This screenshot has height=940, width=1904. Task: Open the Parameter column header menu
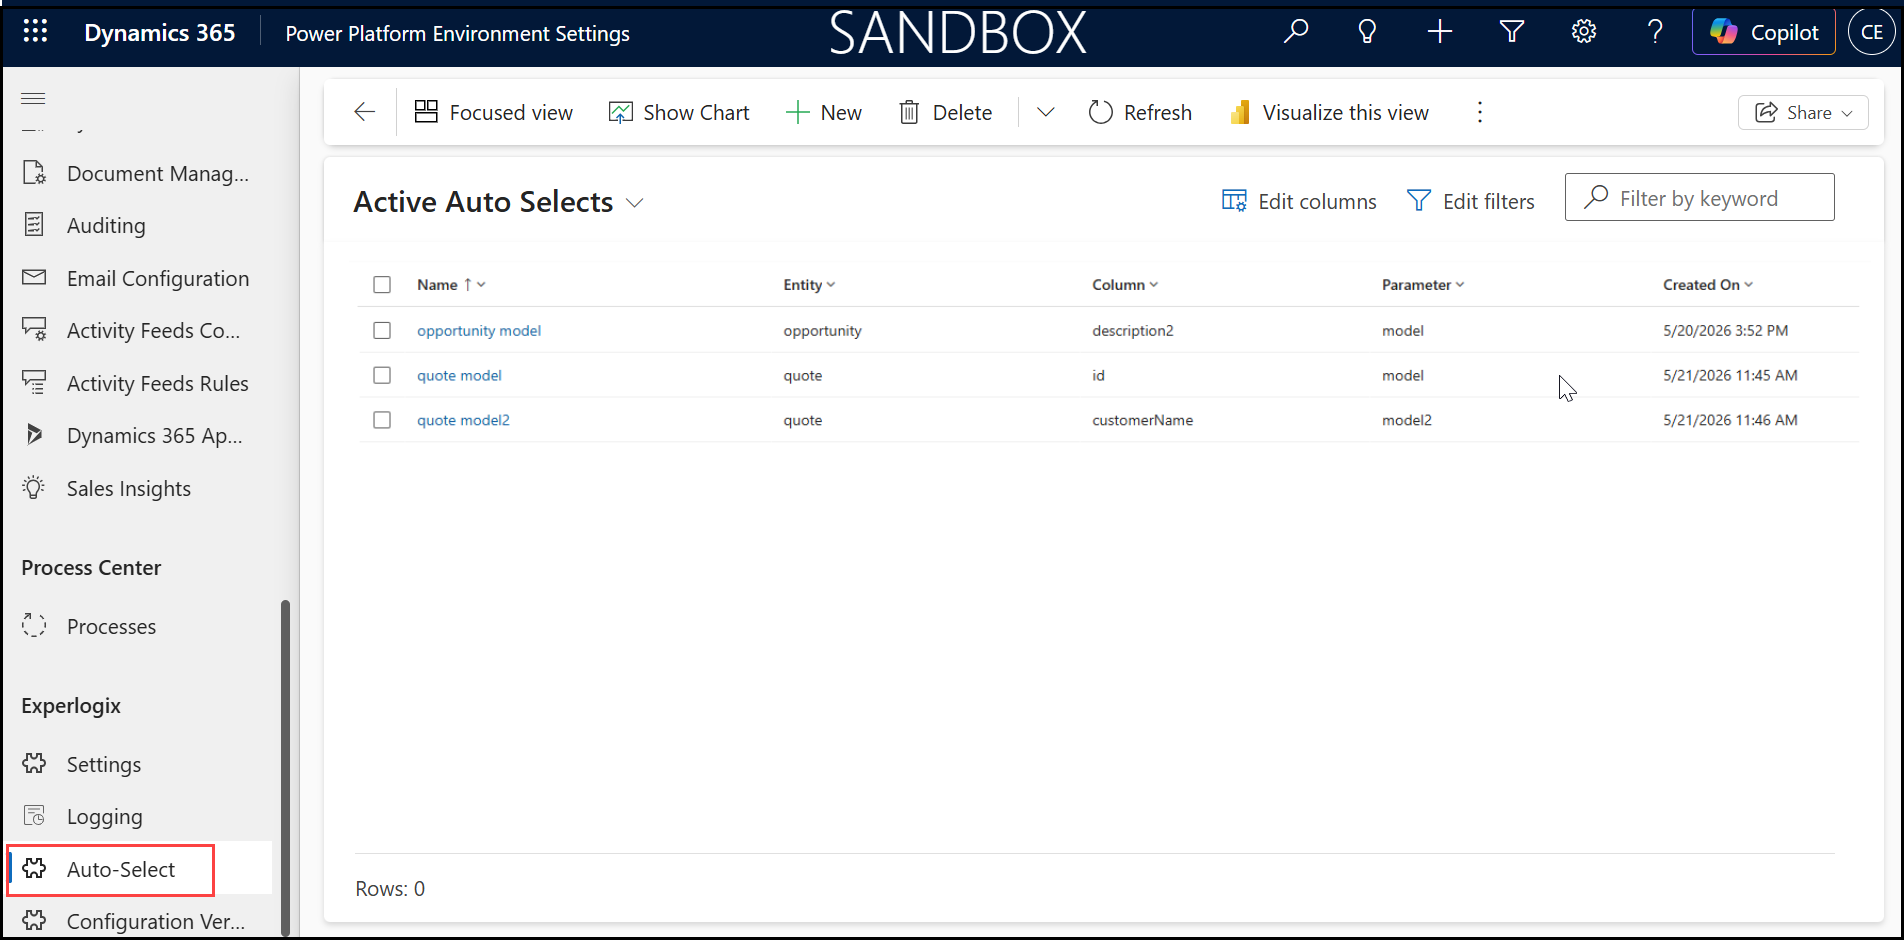click(x=1423, y=285)
